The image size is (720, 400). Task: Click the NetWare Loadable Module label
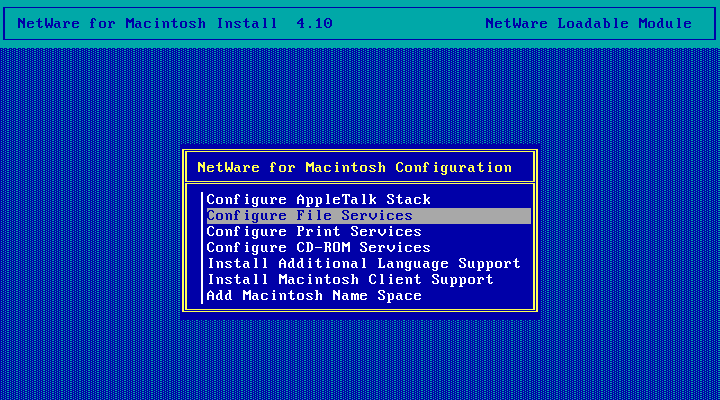point(588,23)
